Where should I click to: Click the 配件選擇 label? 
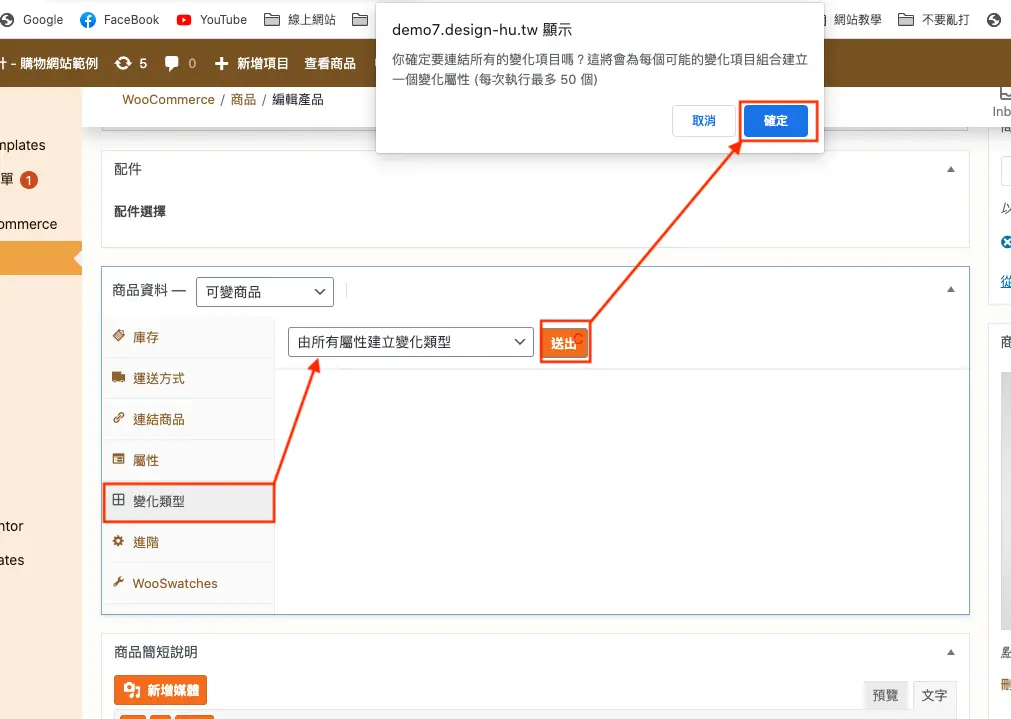(140, 212)
